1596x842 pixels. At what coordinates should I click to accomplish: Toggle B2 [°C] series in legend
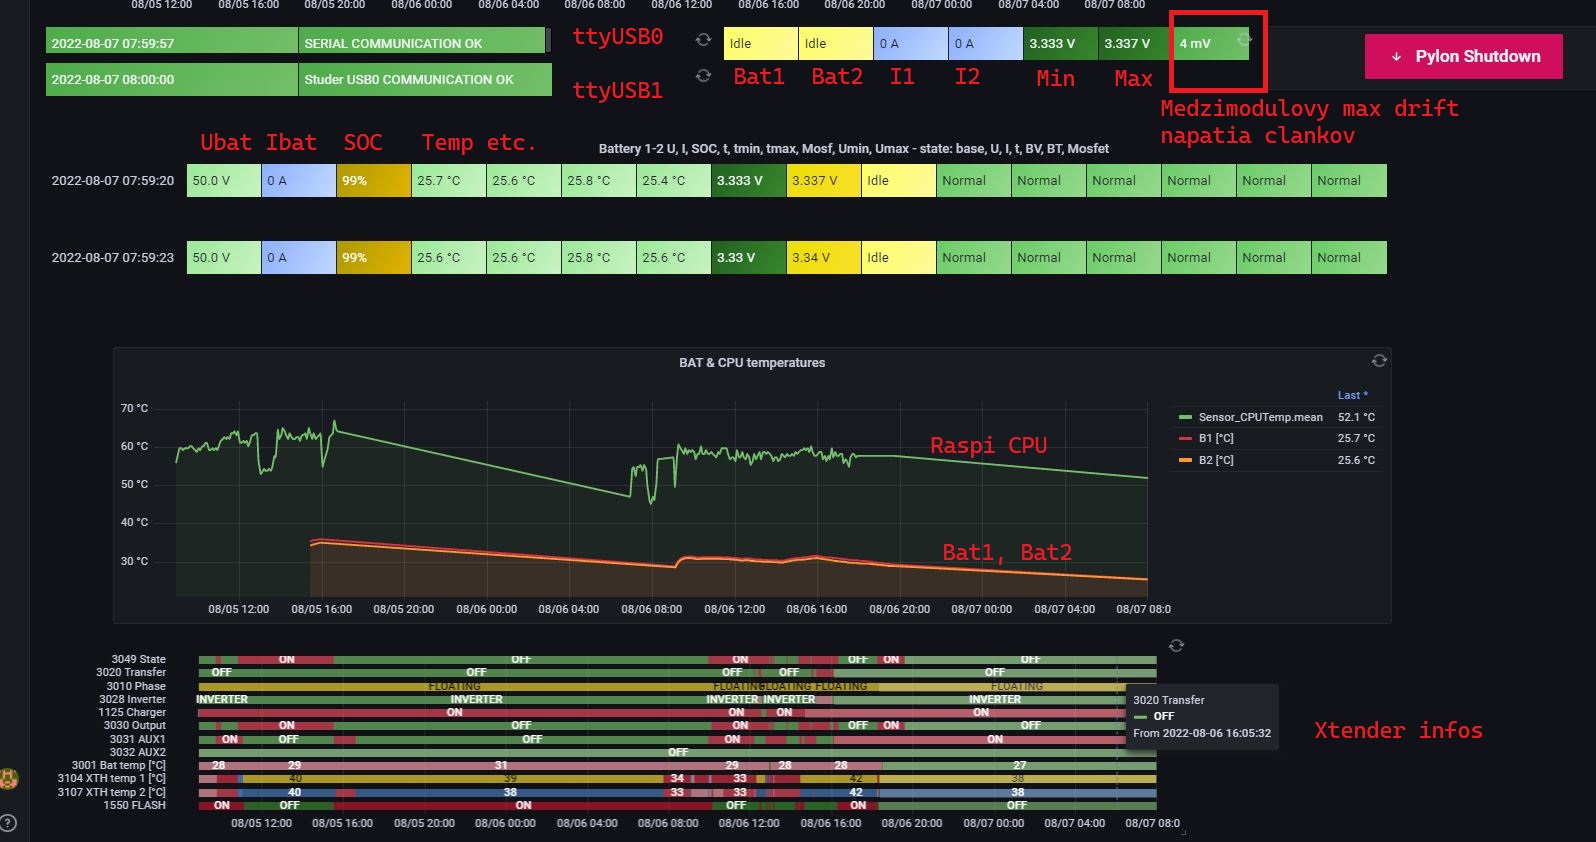(1216, 460)
